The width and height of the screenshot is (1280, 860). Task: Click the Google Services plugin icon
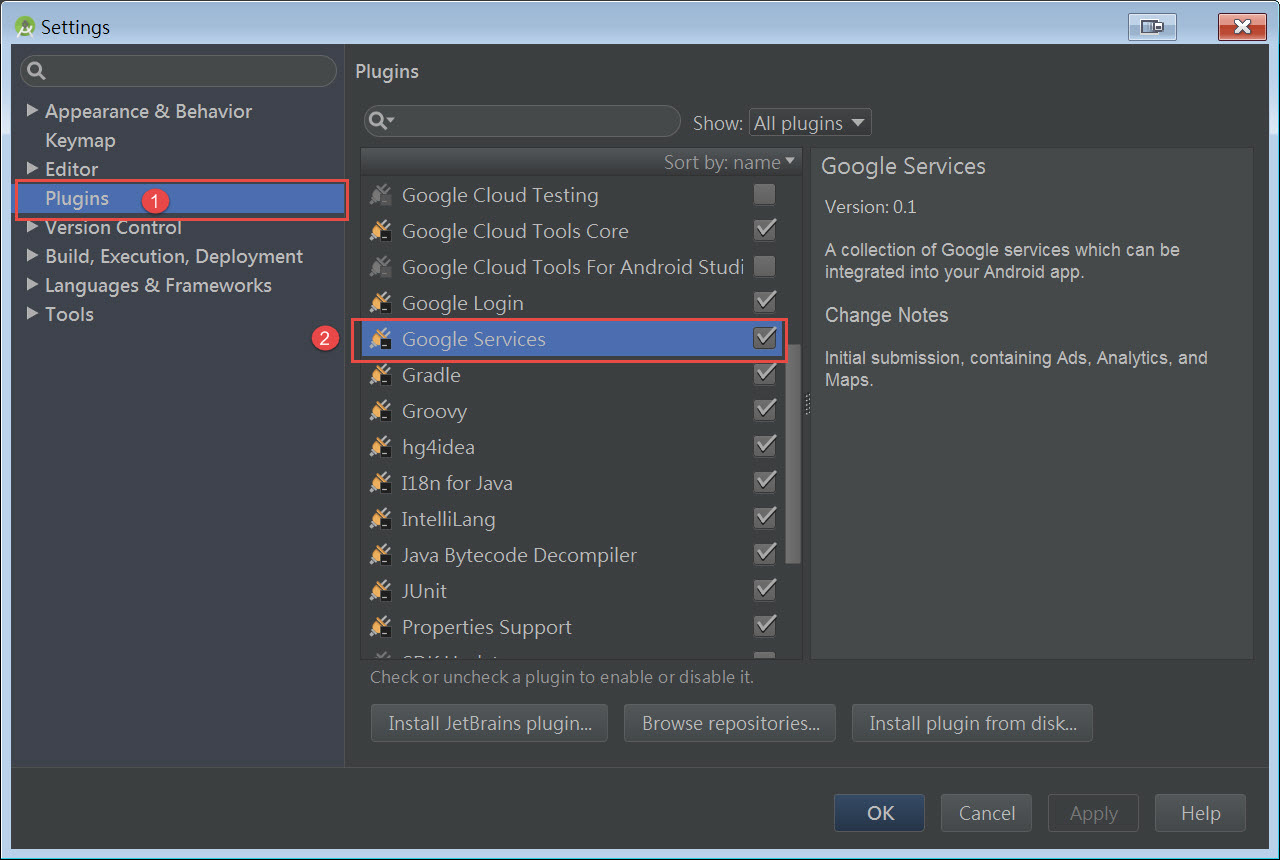click(x=380, y=339)
